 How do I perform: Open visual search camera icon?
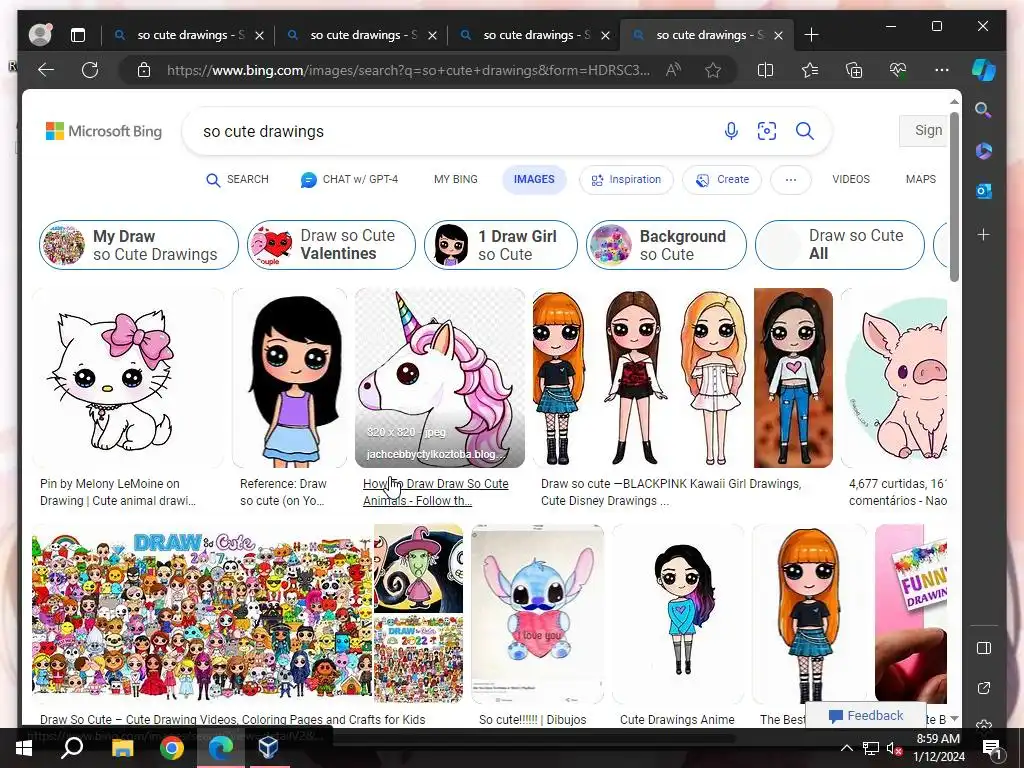[767, 131]
